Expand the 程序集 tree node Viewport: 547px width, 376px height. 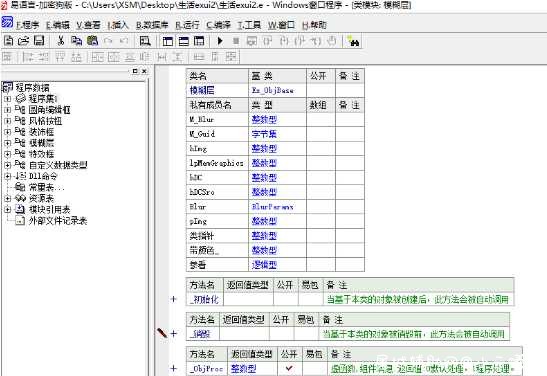[7, 99]
